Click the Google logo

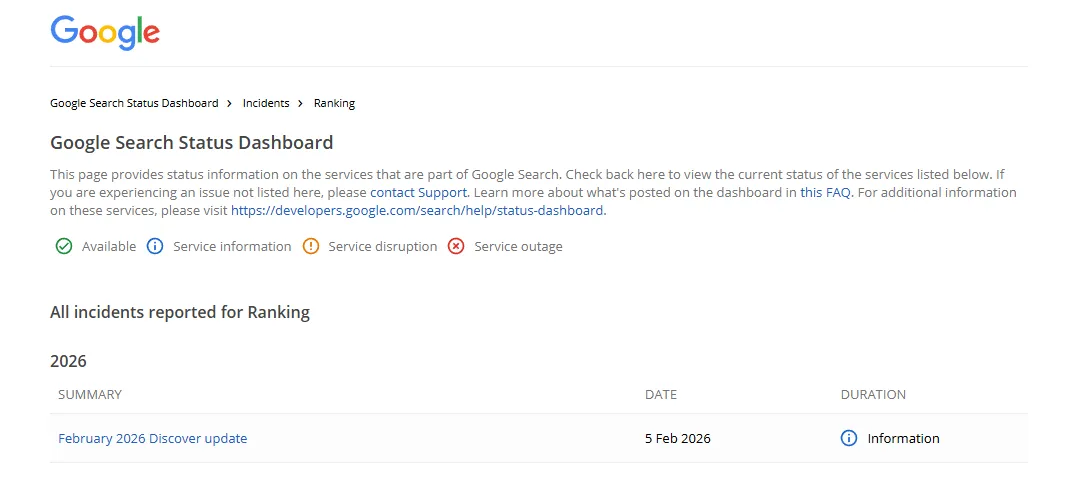(105, 32)
